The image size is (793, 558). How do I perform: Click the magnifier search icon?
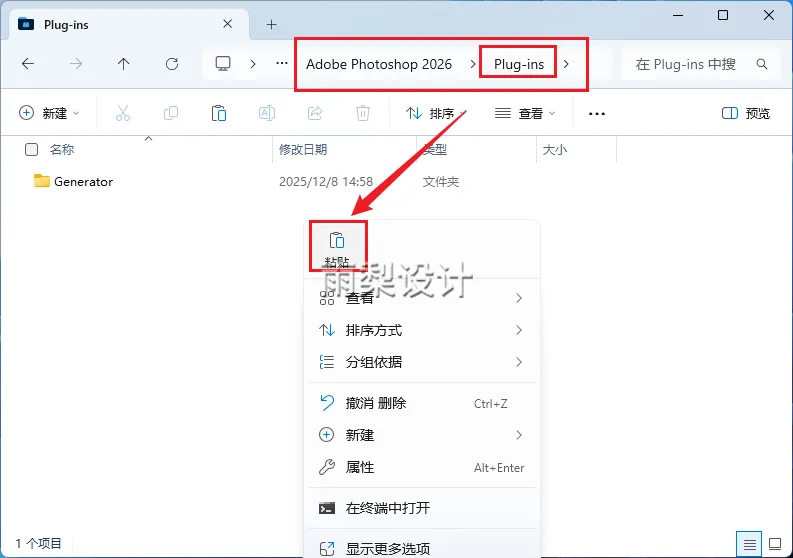point(762,64)
